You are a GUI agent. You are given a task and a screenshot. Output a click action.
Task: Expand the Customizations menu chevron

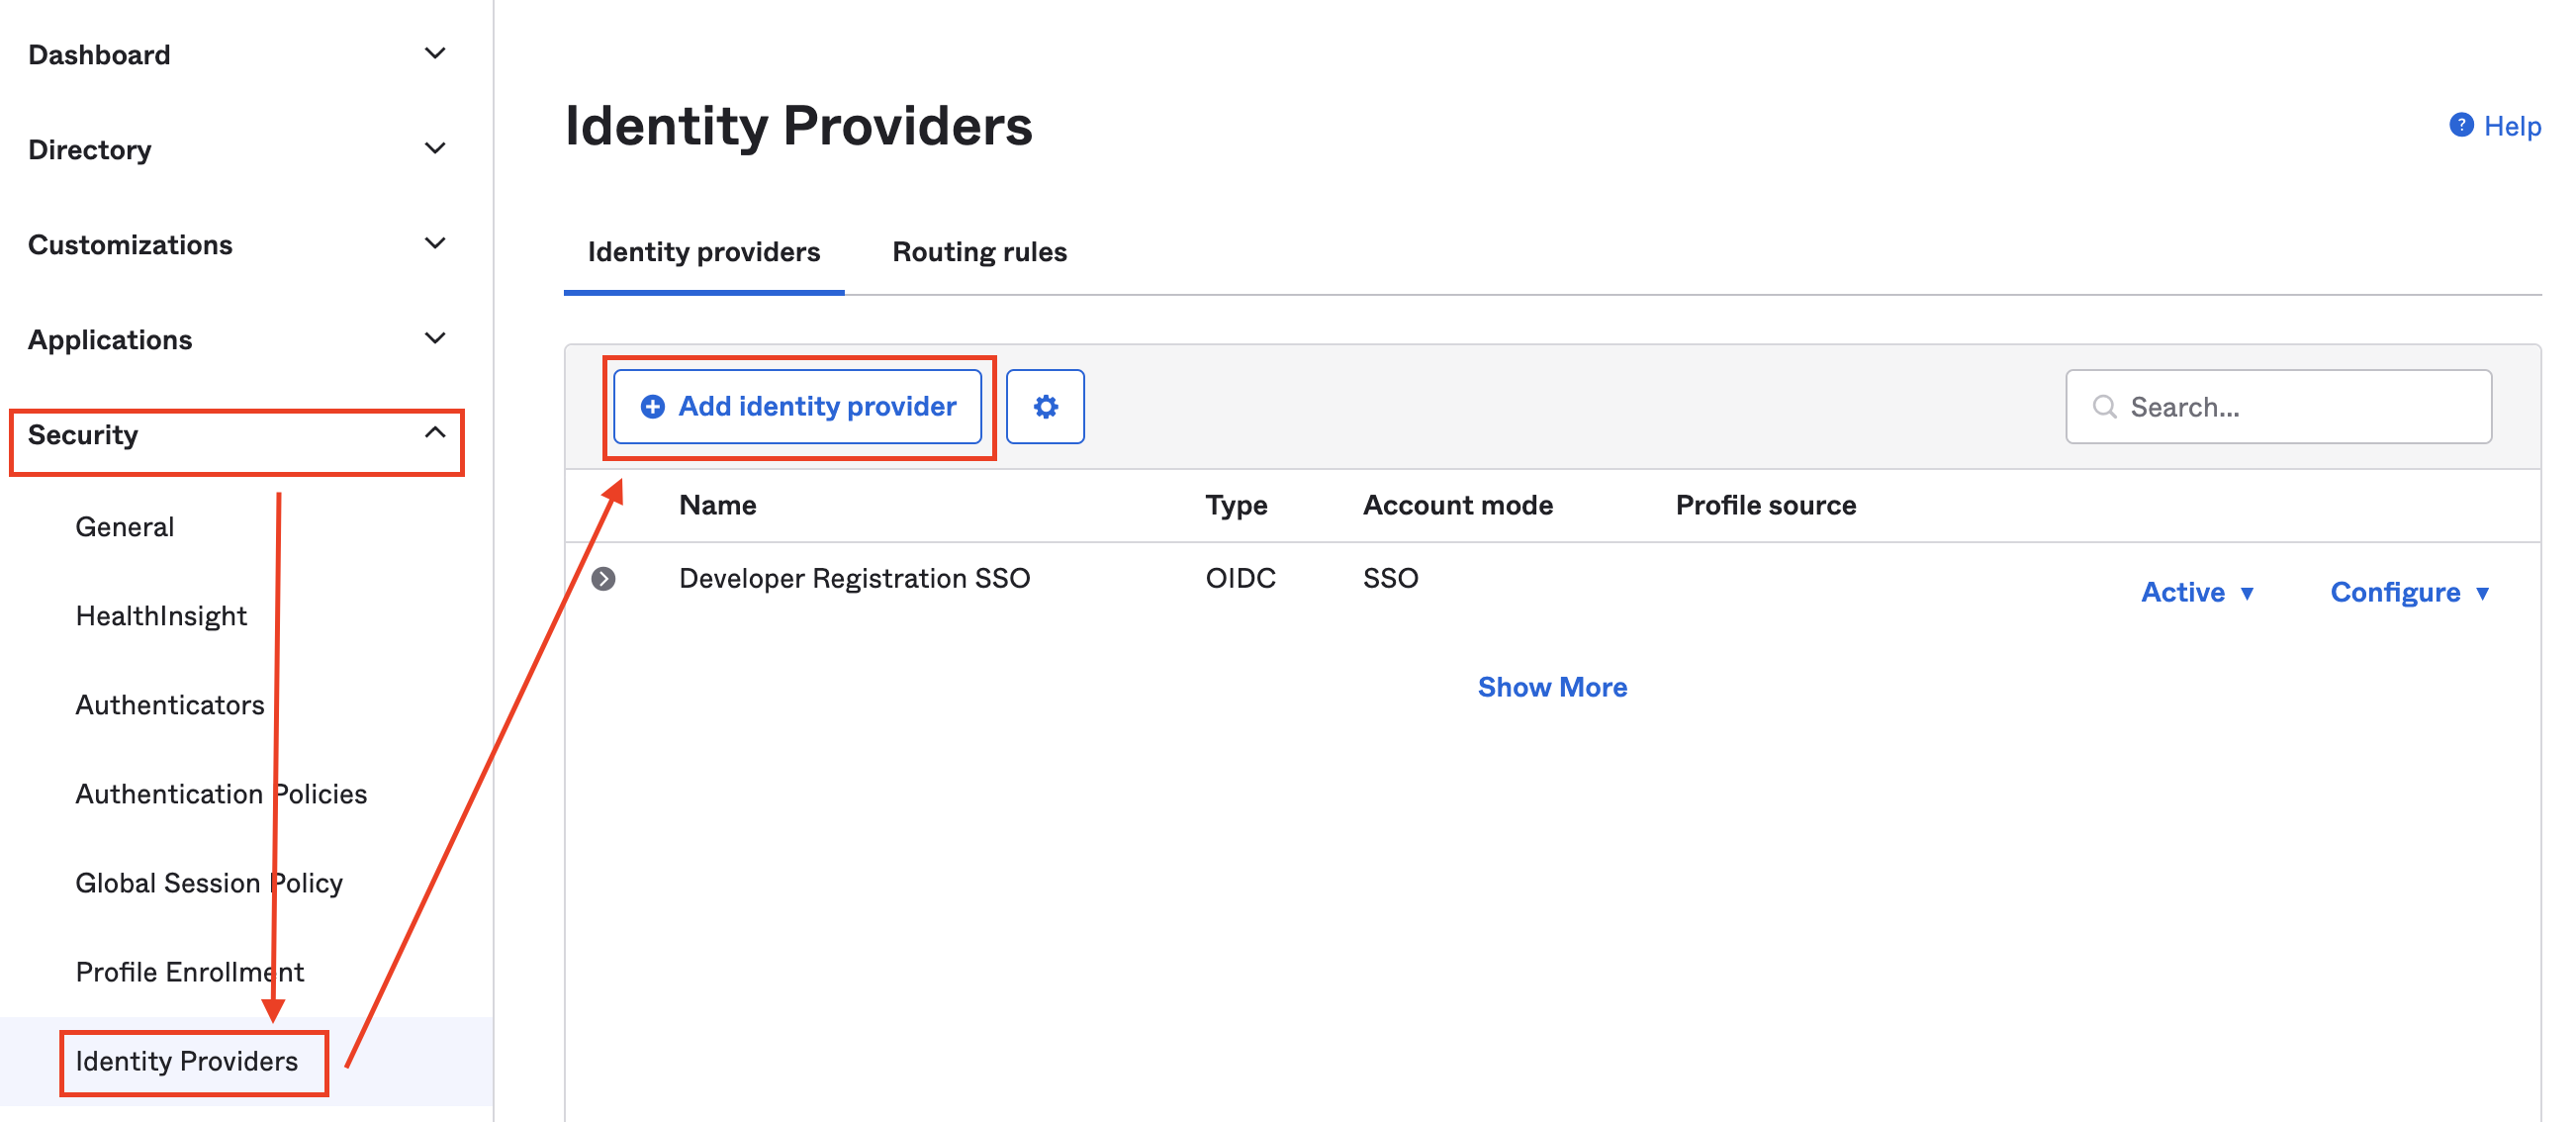[435, 244]
